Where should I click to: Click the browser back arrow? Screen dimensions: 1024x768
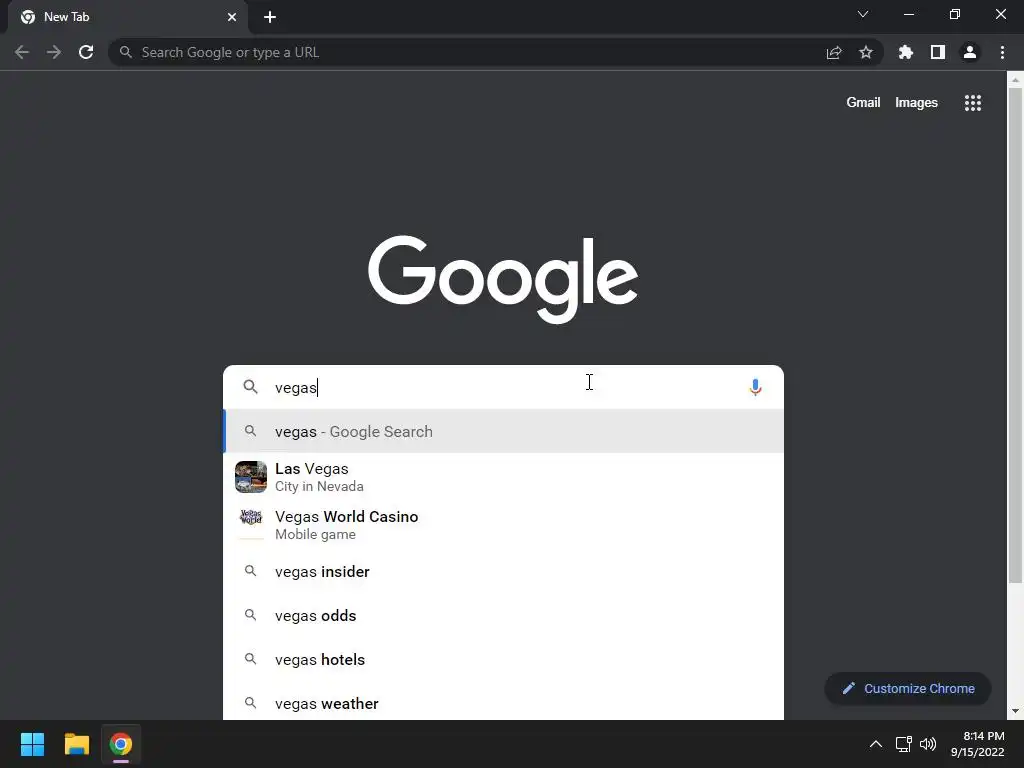pos(22,52)
